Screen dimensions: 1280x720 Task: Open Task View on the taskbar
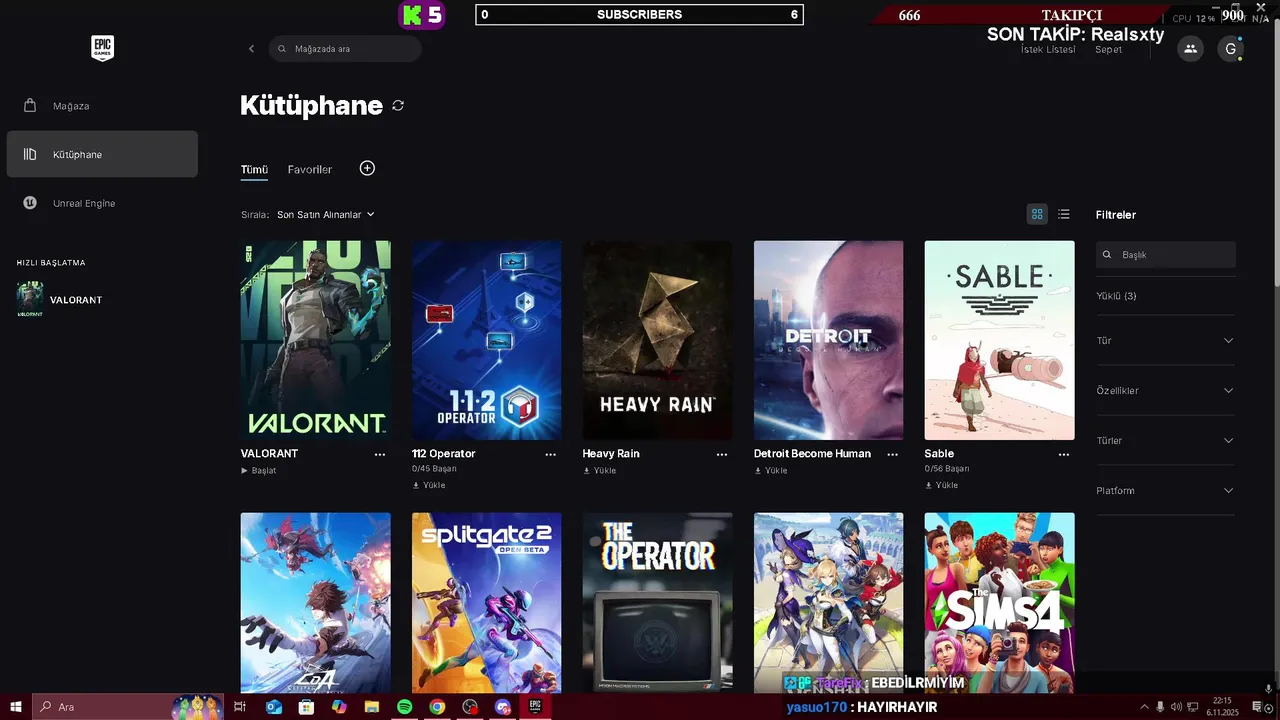pos(240,707)
